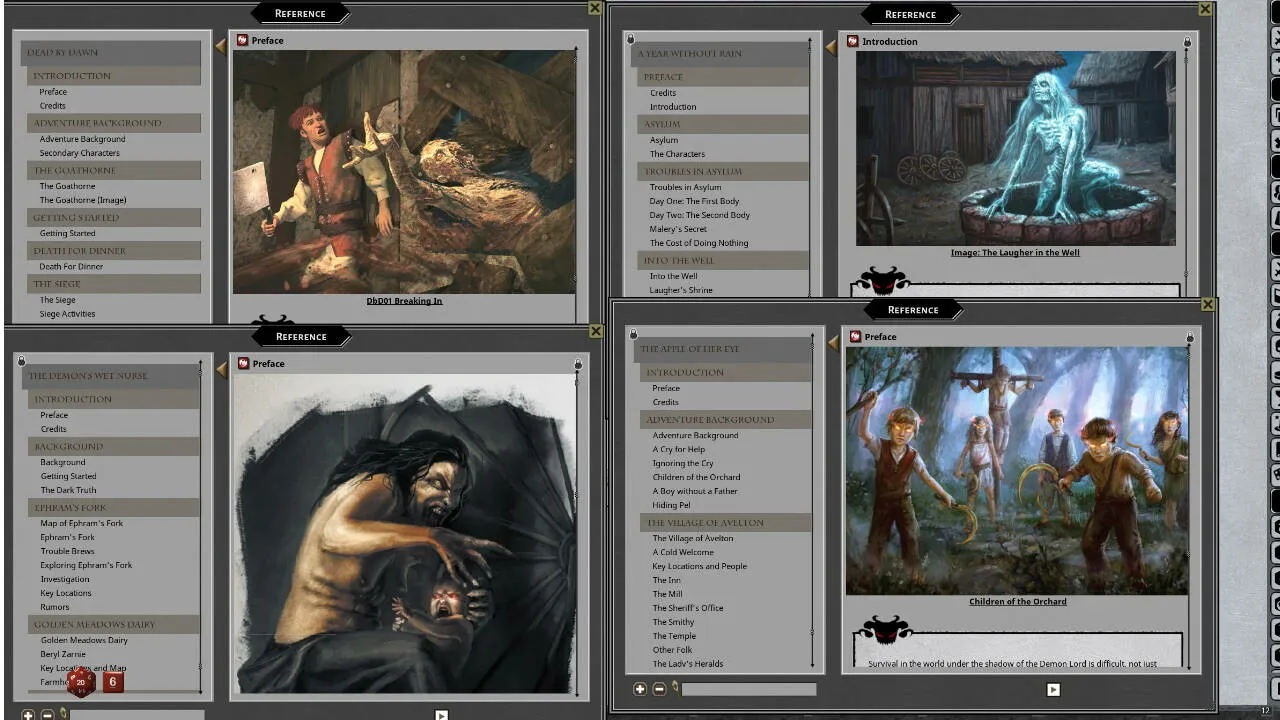This screenshot has width=1280, height=720.
Task: Collapse index panel arrow in Apple of Her Eye
Action: tap(834, 343)
